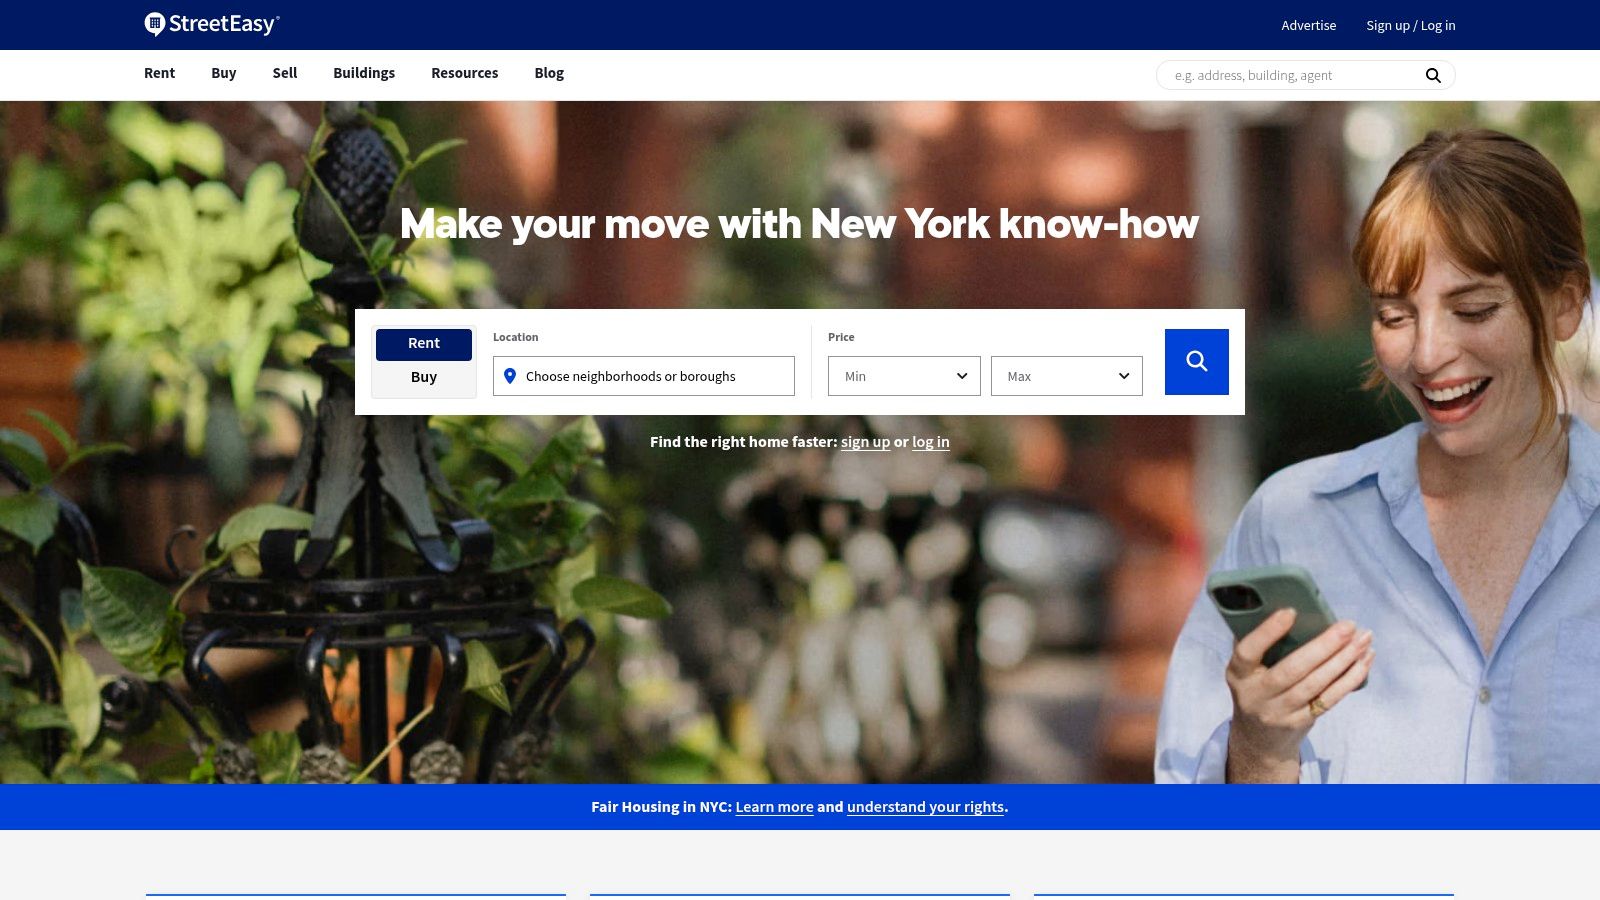
Task: Open the Resources navigation item
Action: click(x=464, y=73)
